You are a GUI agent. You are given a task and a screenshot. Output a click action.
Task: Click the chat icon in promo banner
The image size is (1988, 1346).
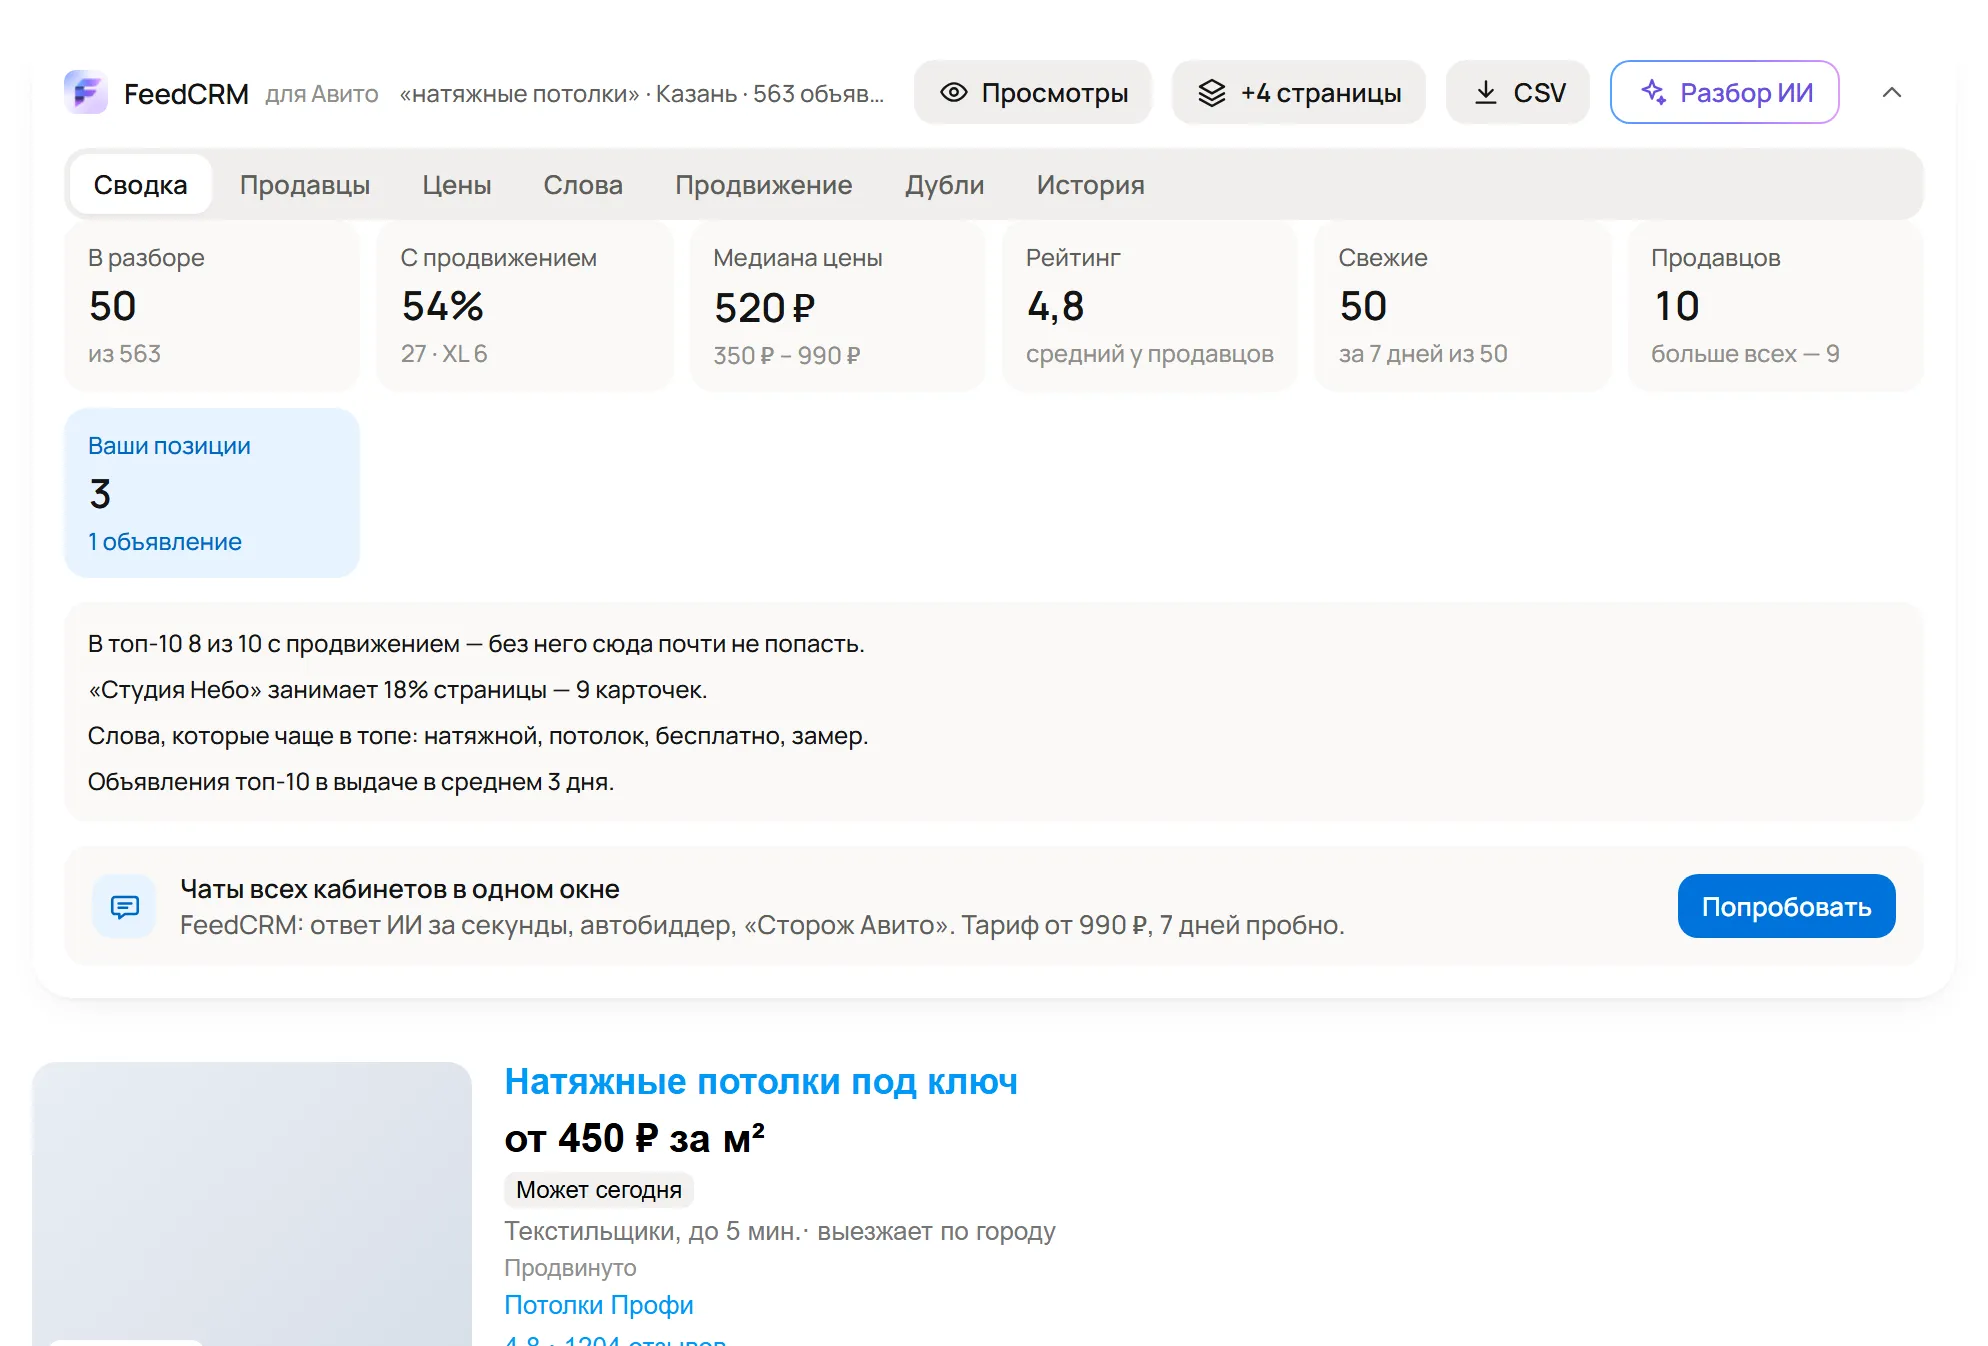pos(124,907)
